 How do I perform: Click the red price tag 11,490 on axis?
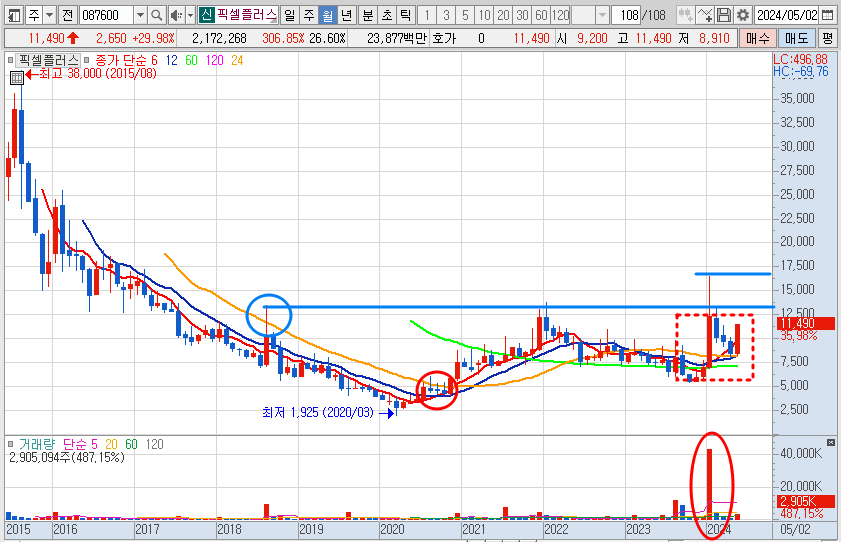point(806,323)
